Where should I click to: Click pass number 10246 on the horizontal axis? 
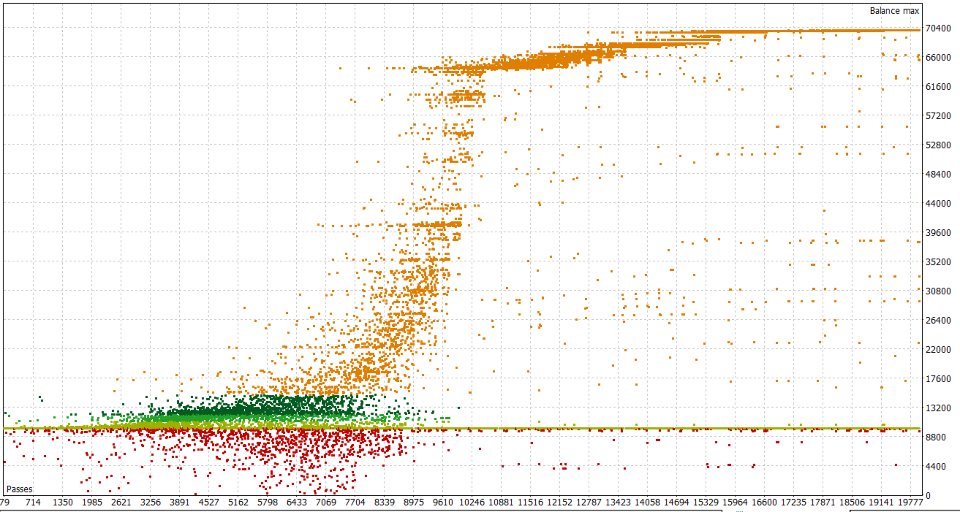[x=472, y=502]
